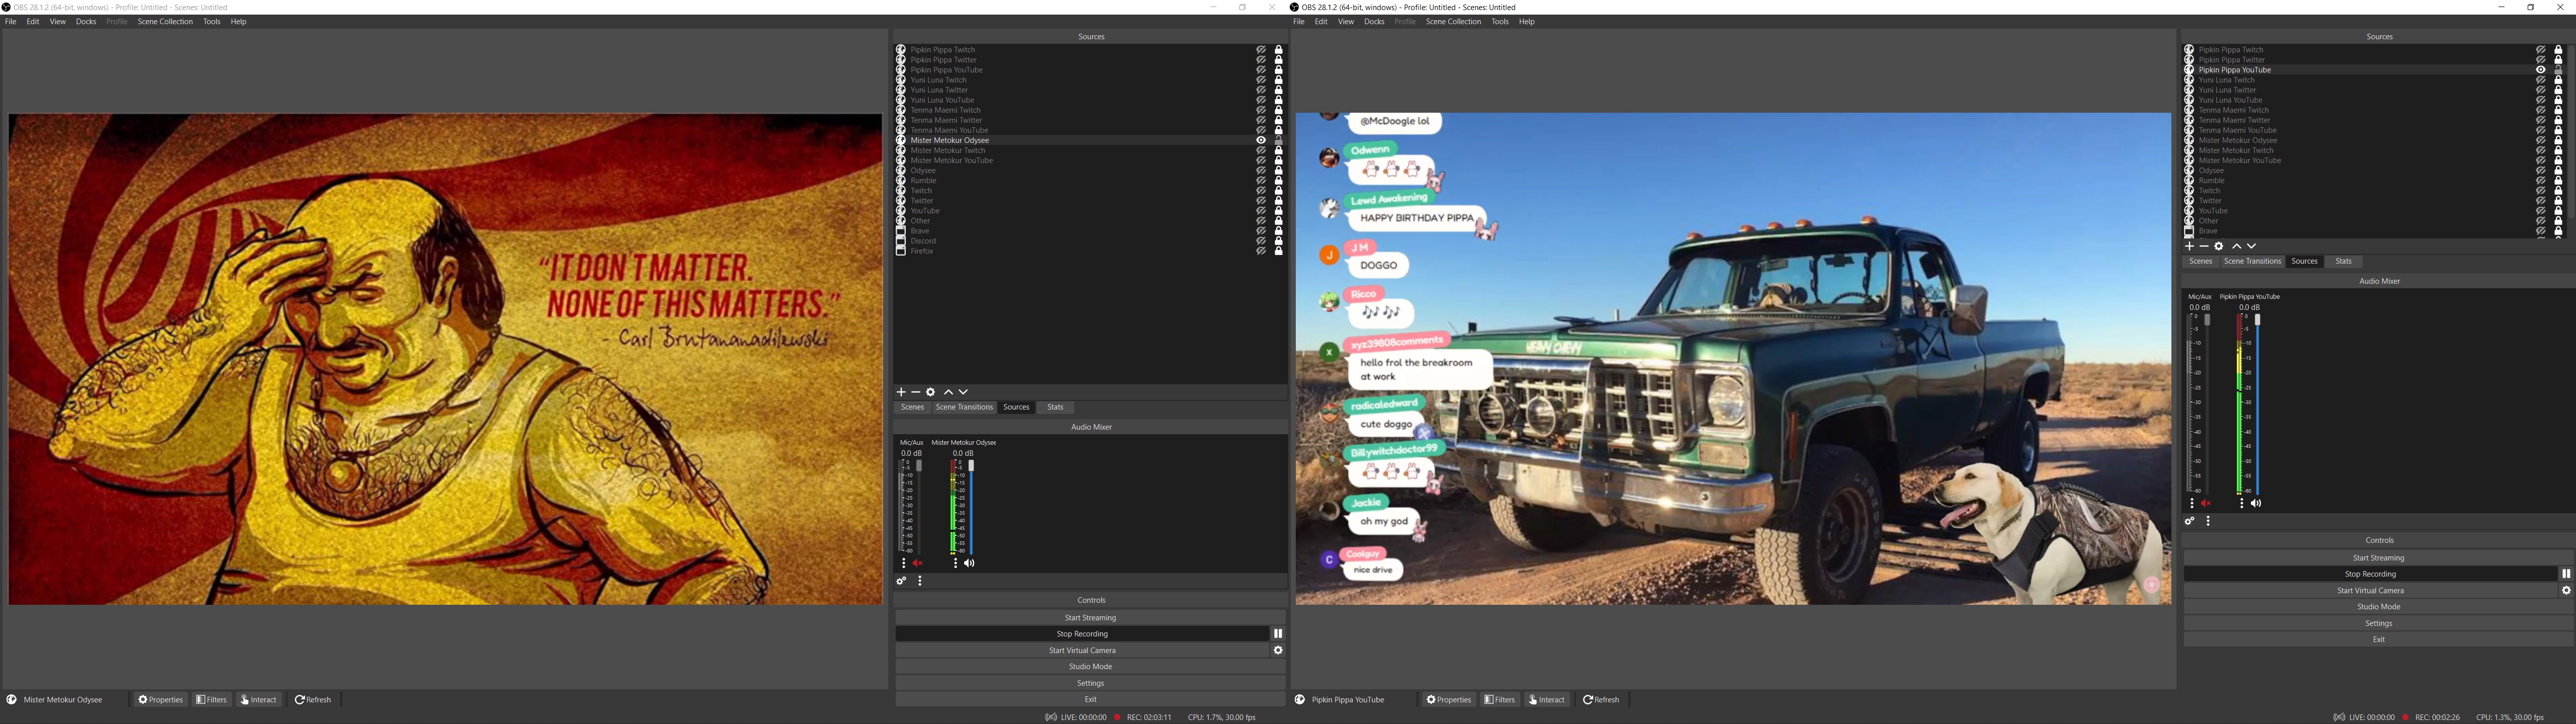Lock Pipkin Pippa YouTube source in right window
The width and height of the screenshot is (2576, 724).
[2558, 70]
